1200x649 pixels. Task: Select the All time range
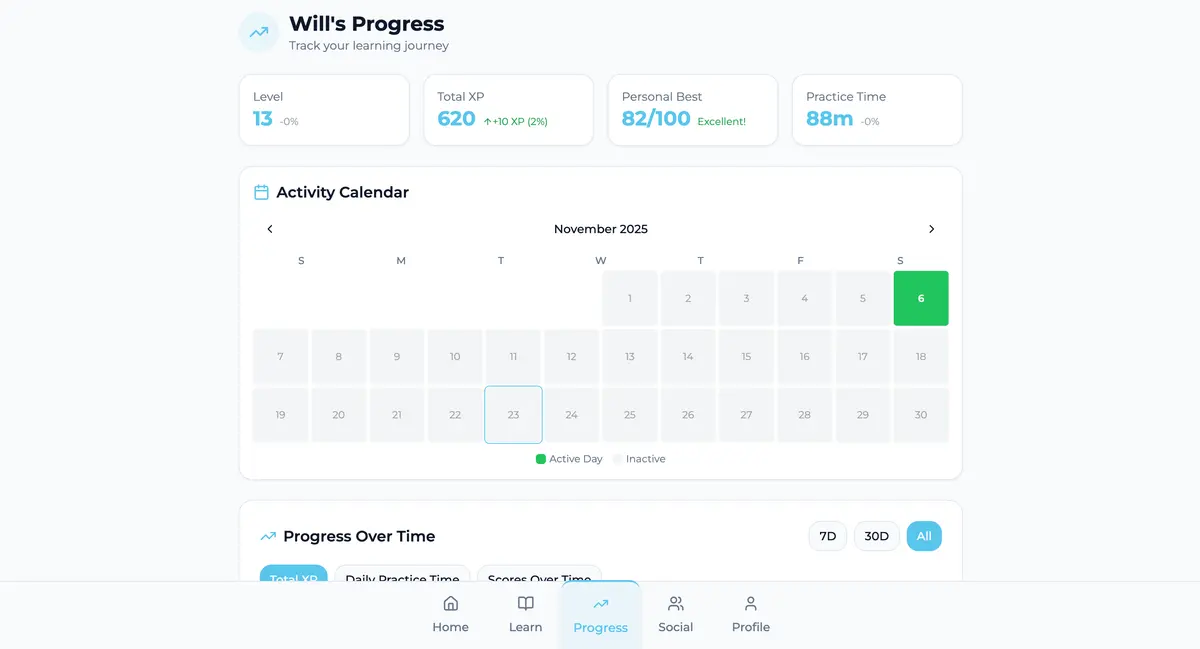pyautogui.click(x=924, y=536)
